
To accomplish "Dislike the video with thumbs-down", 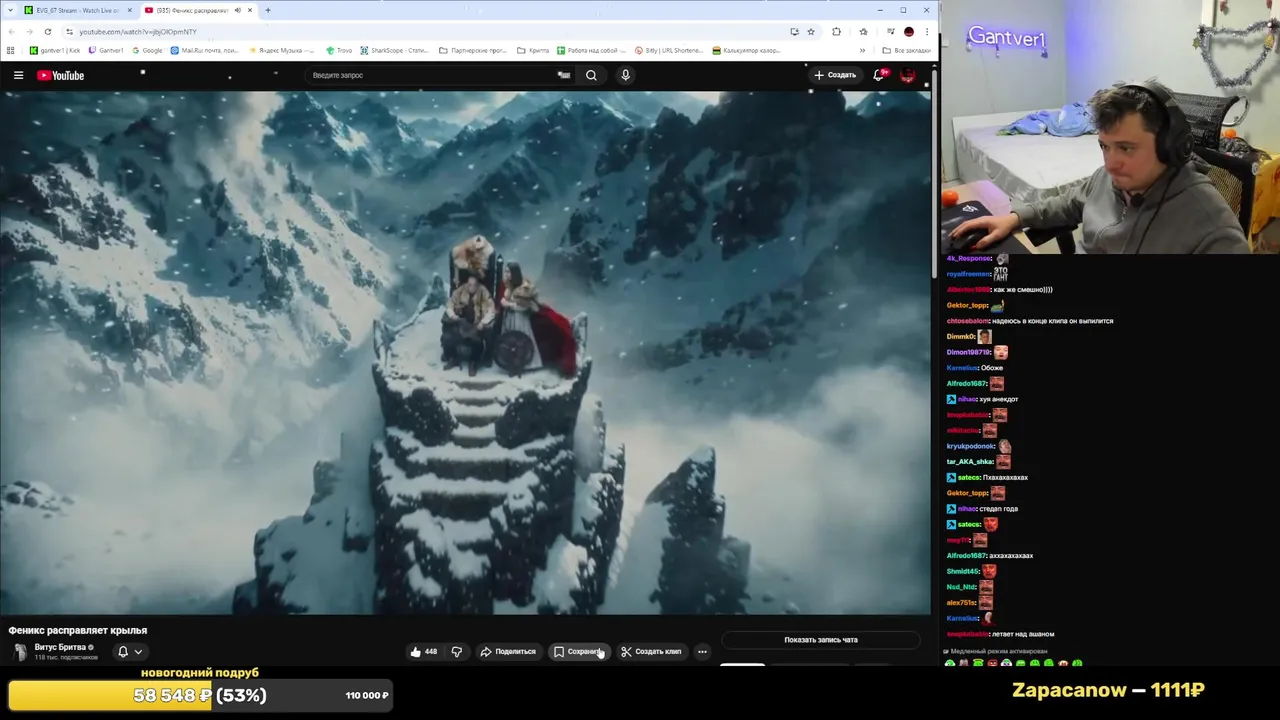I will pyautogui.click(x=457, y=652).
